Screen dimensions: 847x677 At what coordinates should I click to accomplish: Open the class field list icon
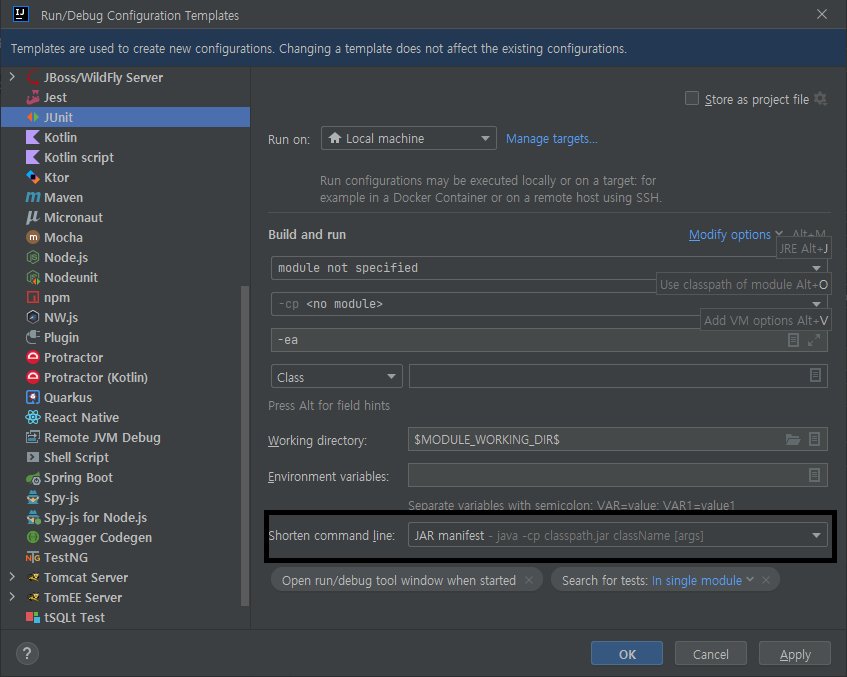click(816, 376)
